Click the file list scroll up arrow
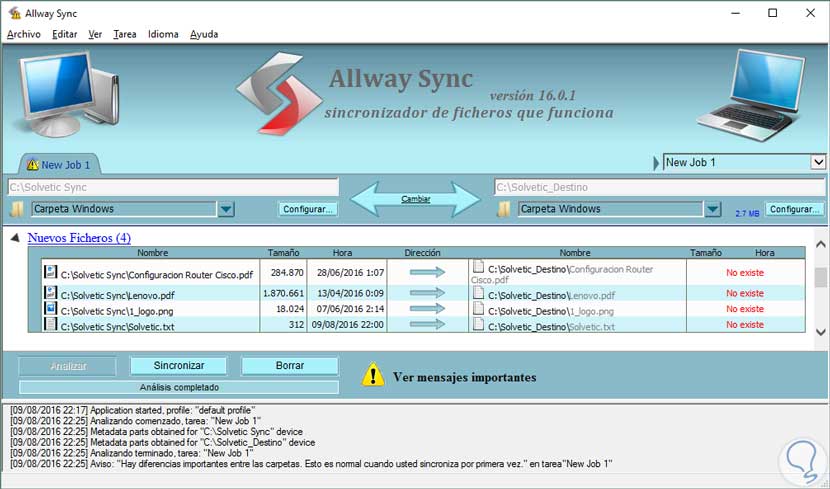 (x=820, y=244)
